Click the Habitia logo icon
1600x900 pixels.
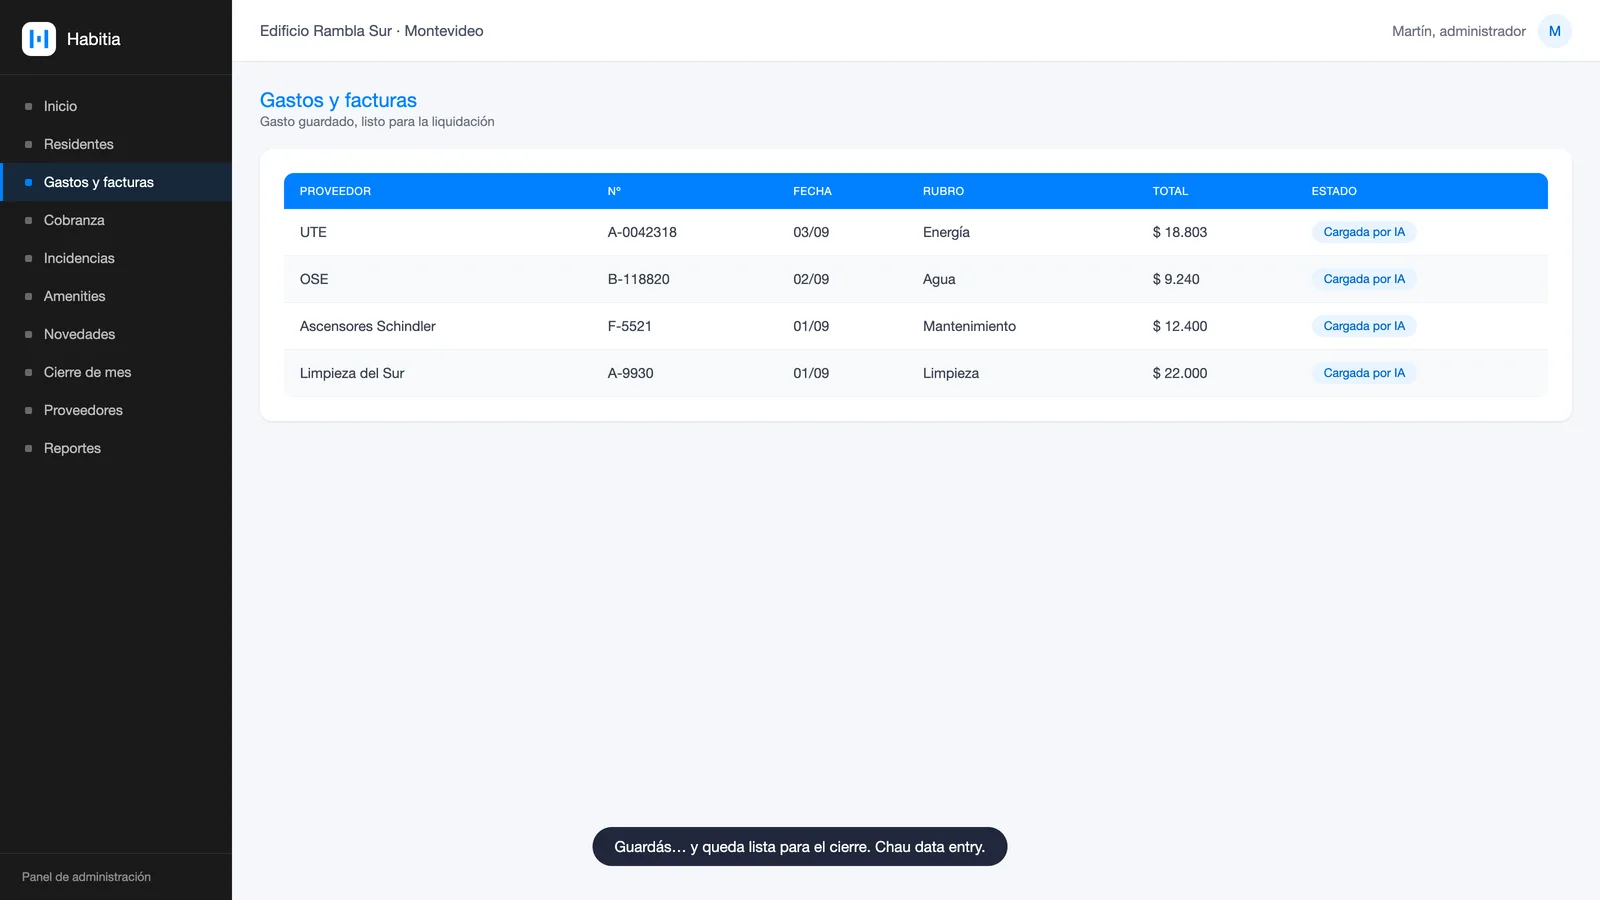coord(39,39)
